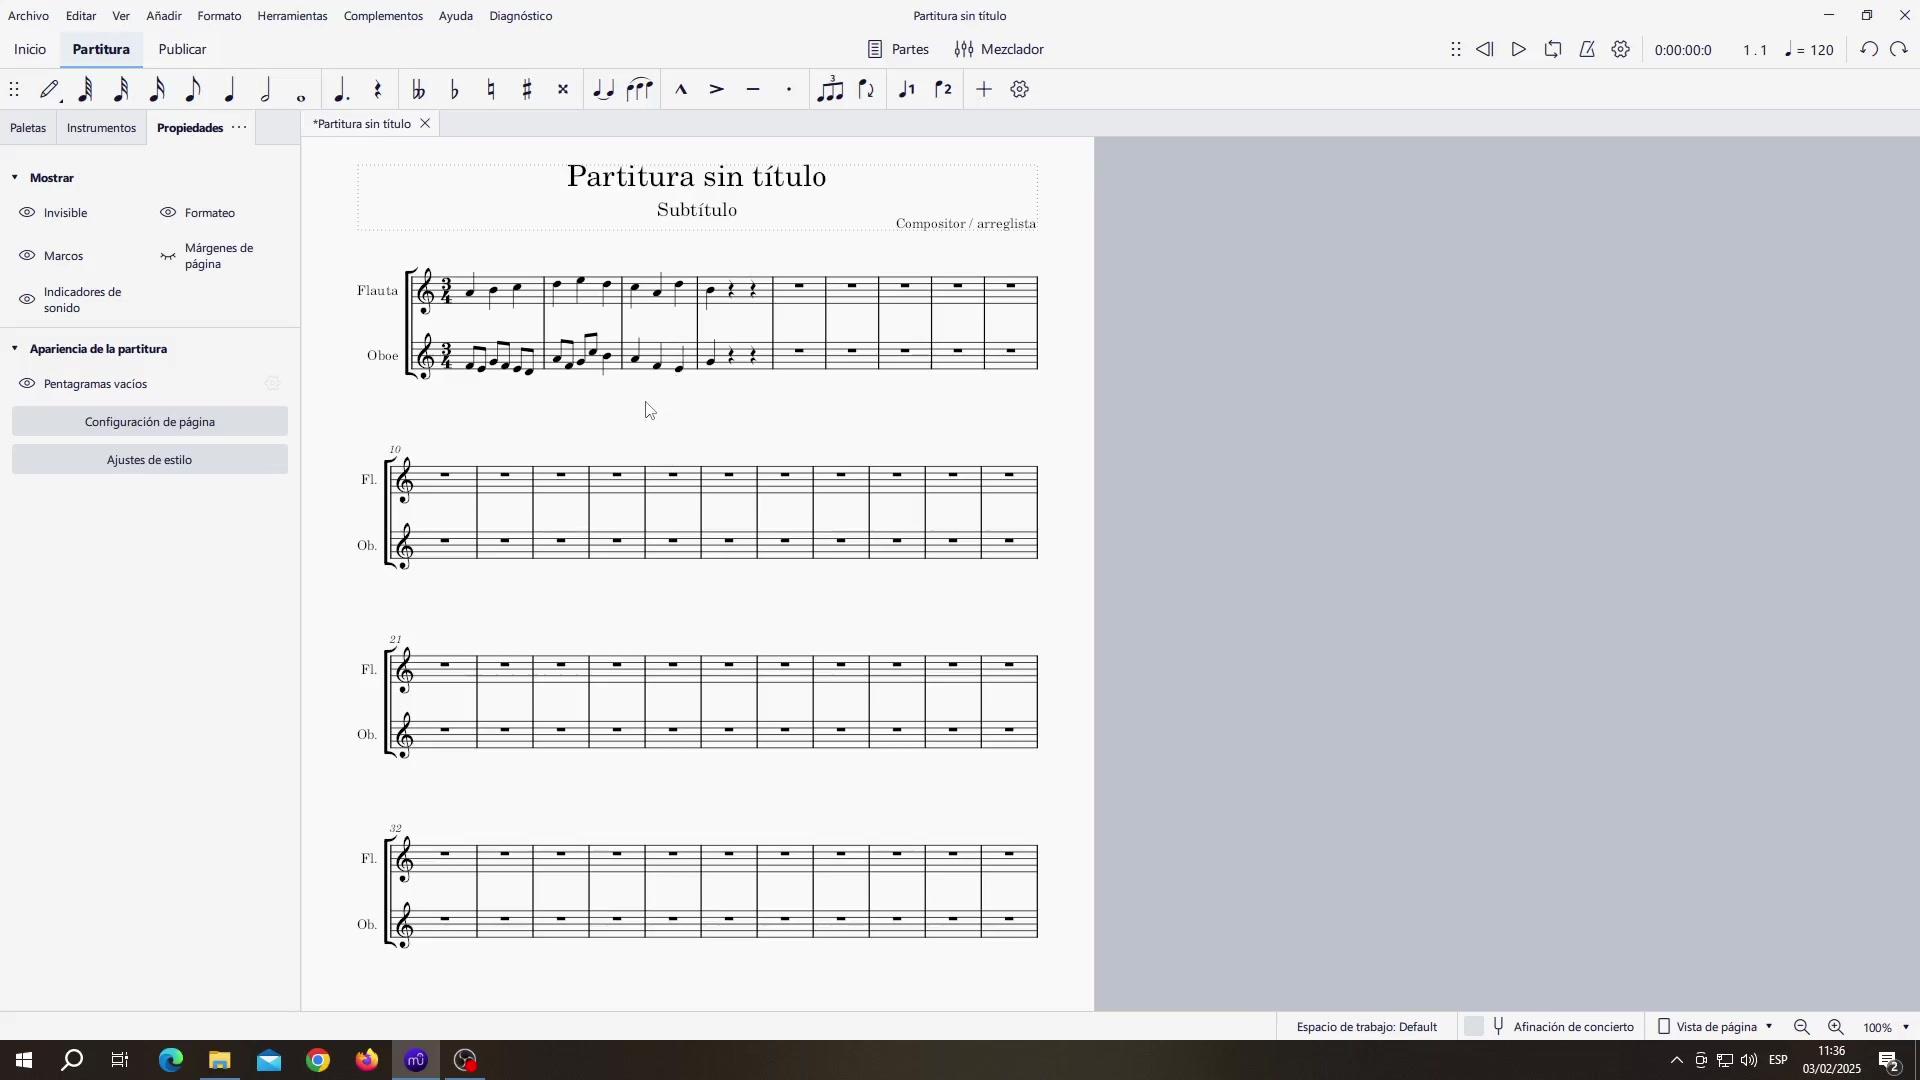Viewport: 1920px width, 1080px height.
Task: Toggle the flat accidental icon
Action: pos(455,90)
